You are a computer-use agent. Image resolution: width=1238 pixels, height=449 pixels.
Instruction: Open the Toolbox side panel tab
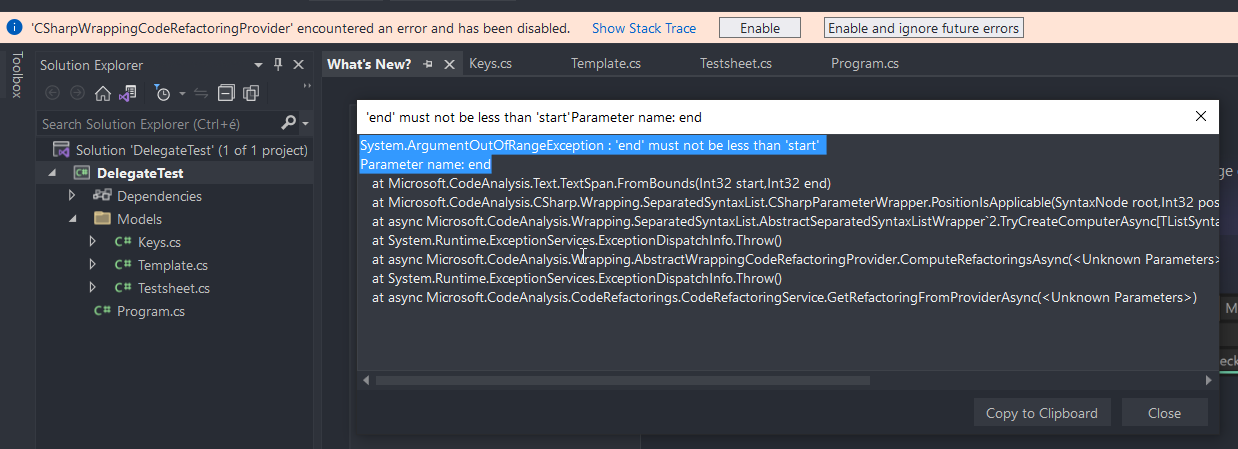[x=16, y=75]
